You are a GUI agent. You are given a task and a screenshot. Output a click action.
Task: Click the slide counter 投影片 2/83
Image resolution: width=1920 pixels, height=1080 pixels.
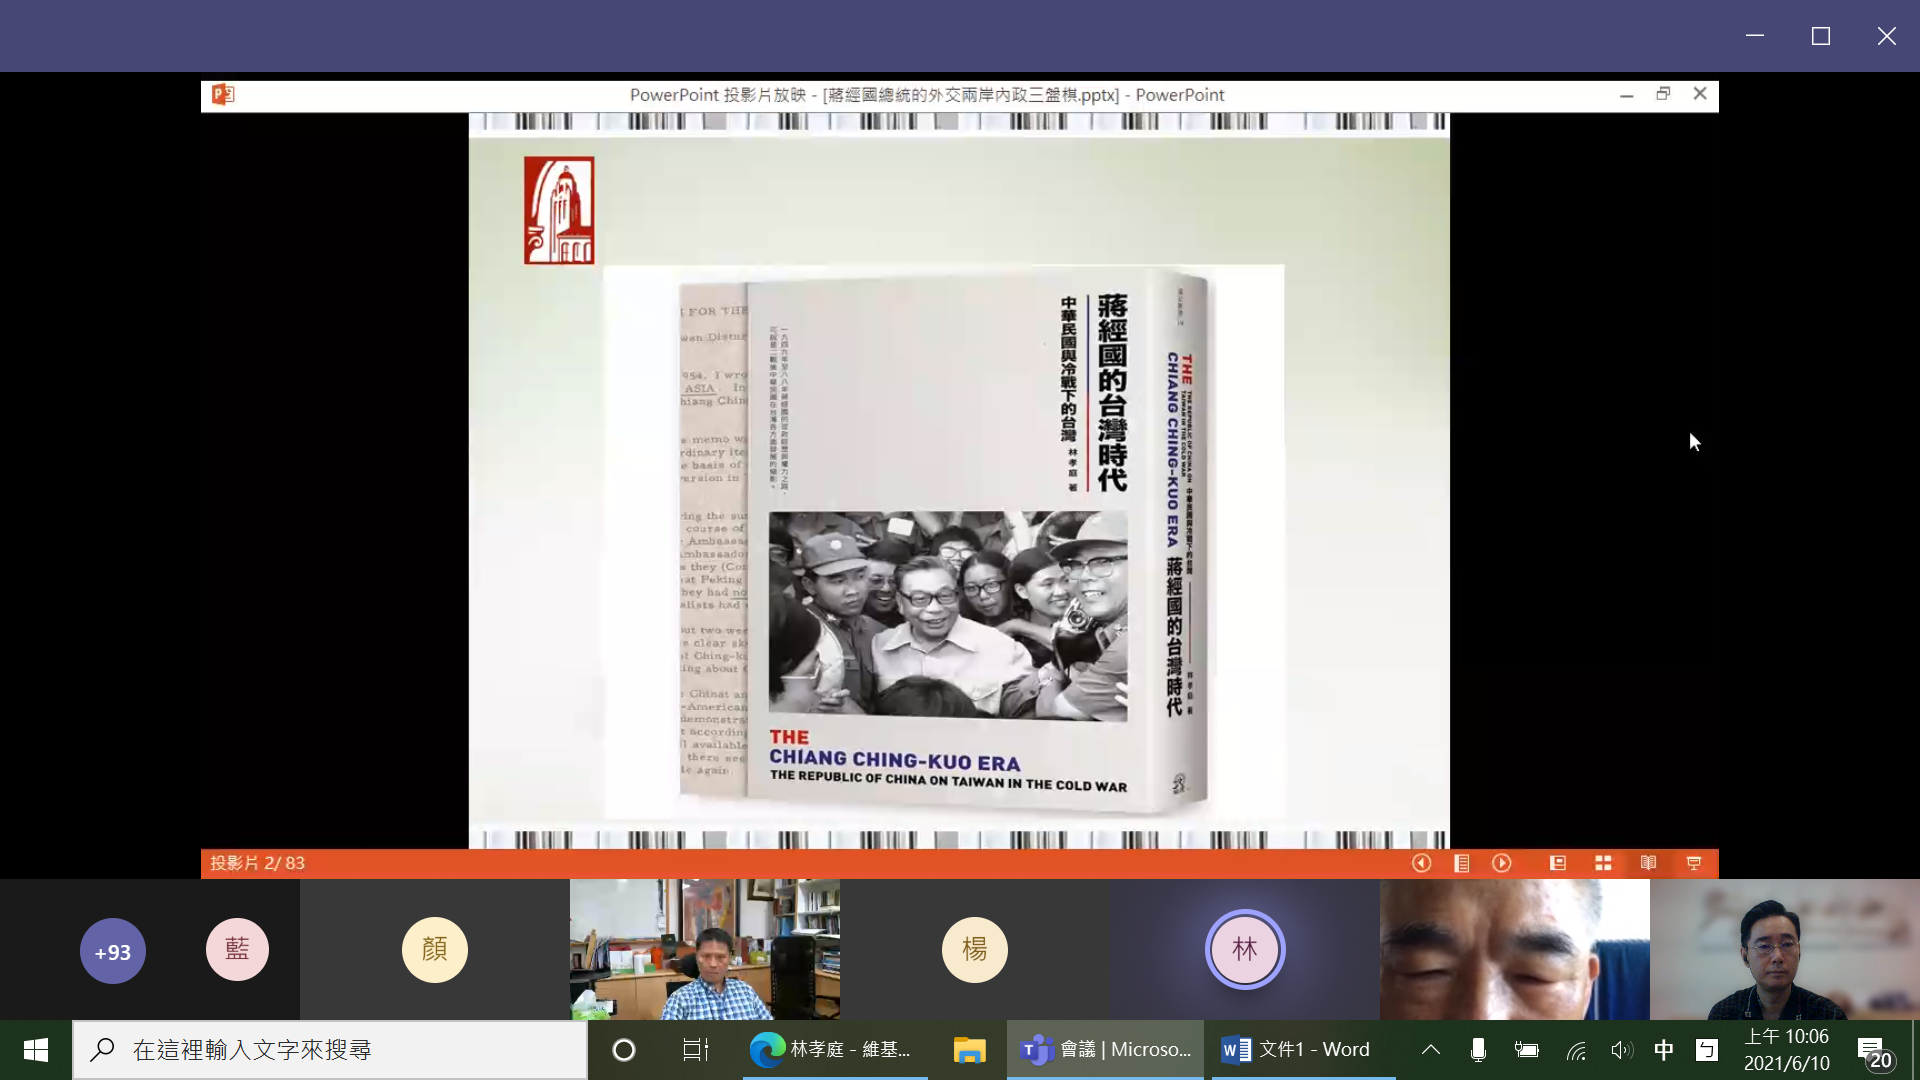[x=257, y=863]
